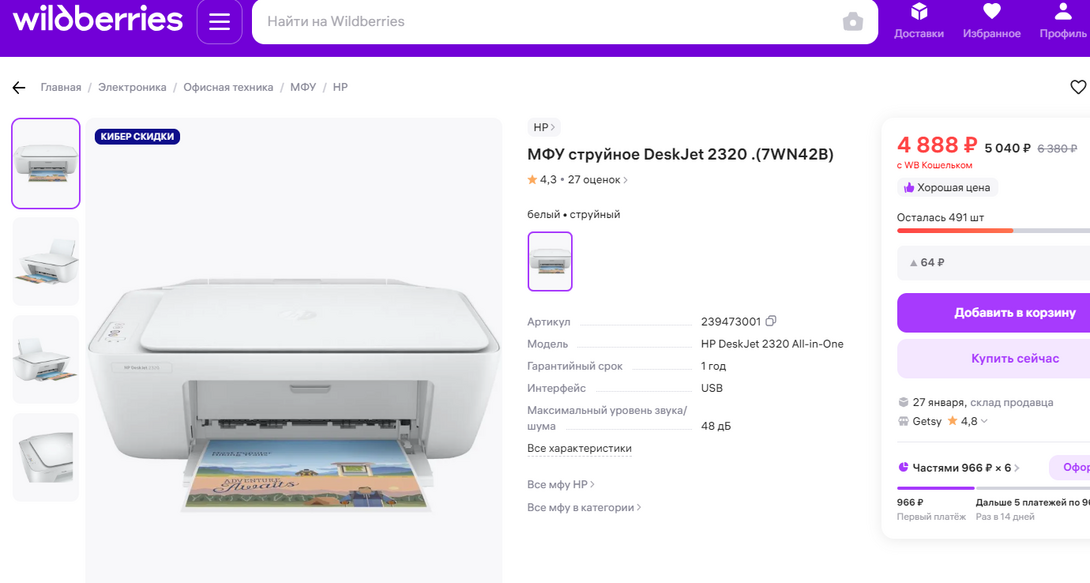
Task: Open the Доставка delivery icon
Action: pos(918,21)
